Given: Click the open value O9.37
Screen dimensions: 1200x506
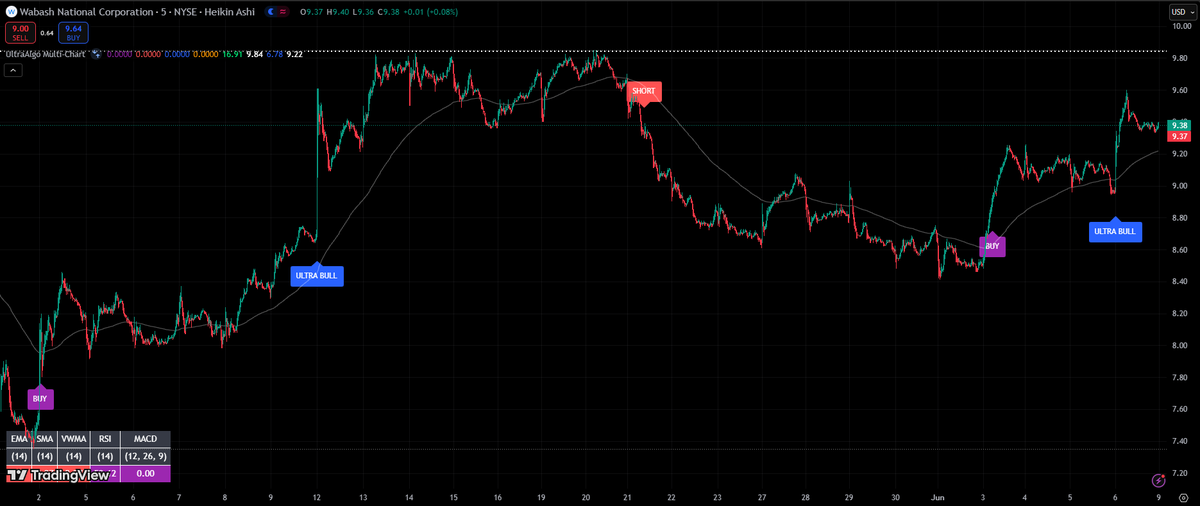Looking at the screenshot, I should (x=311, y=11).
